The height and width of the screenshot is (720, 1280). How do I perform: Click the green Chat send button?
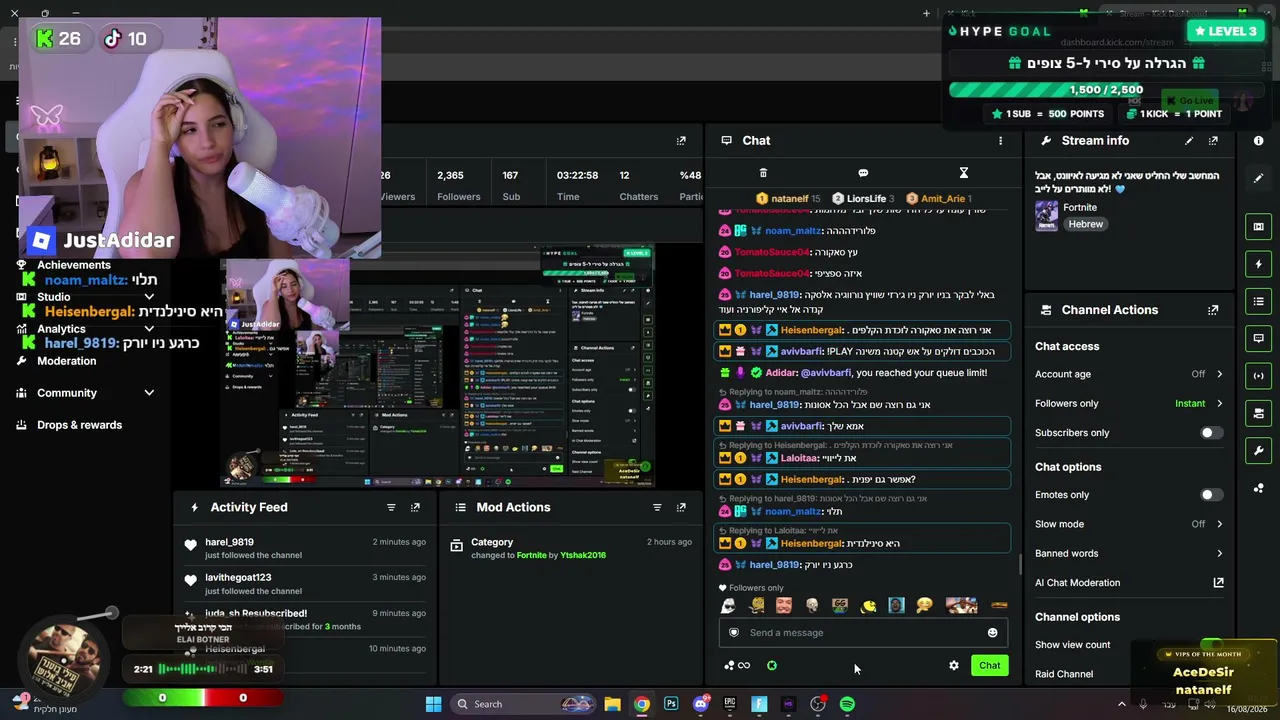coord(989,666)
